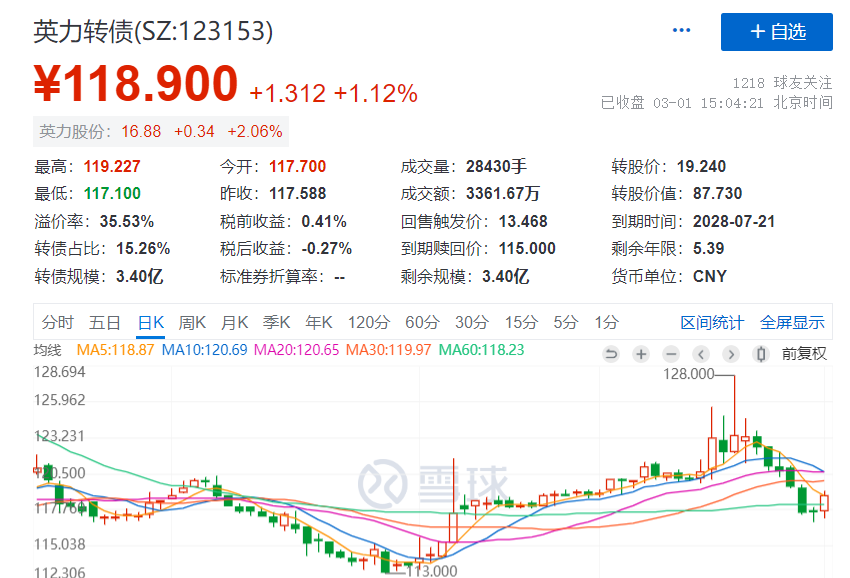Click the 128.694 y-axis price label
The height and width of the screenshot is (578, 850).
pos(60,372)
